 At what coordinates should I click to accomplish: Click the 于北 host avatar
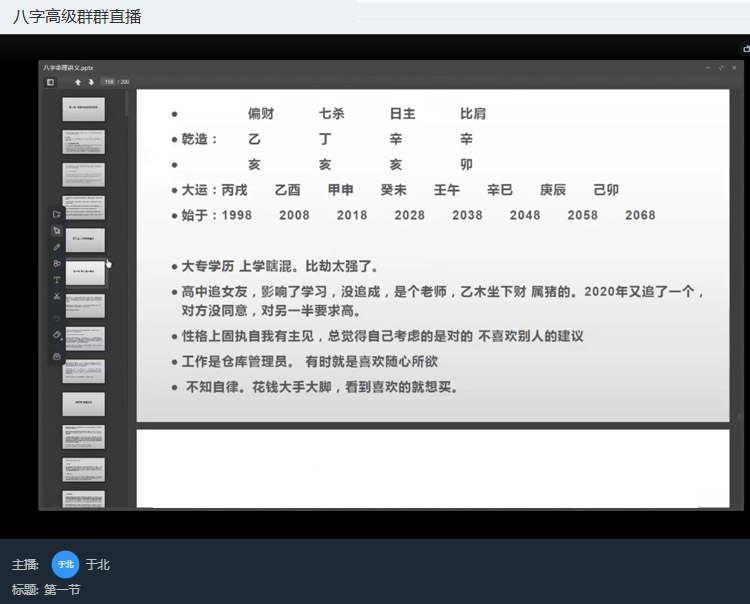tap(65, 565)
